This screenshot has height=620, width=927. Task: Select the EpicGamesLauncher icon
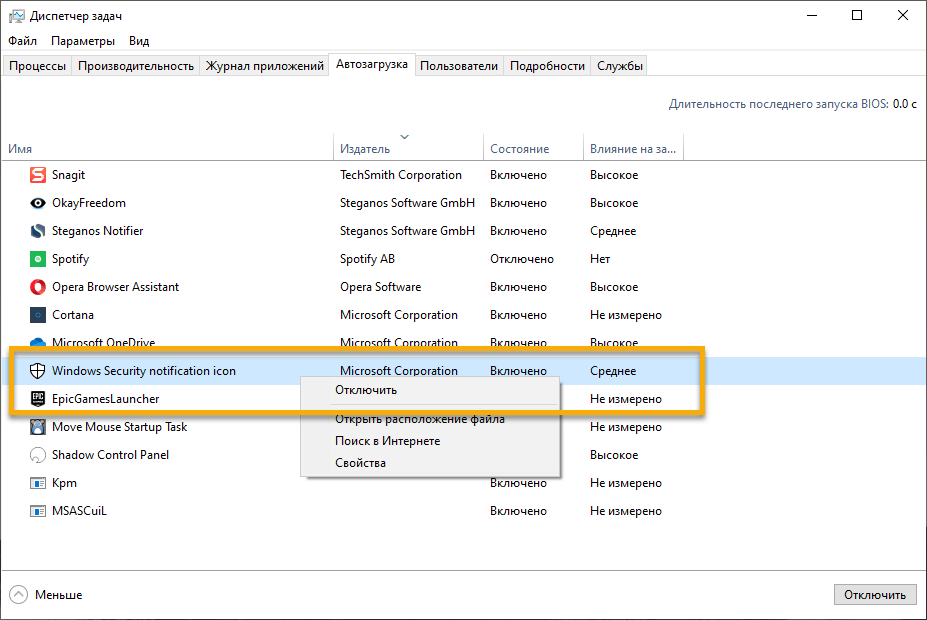coord(38,399)
